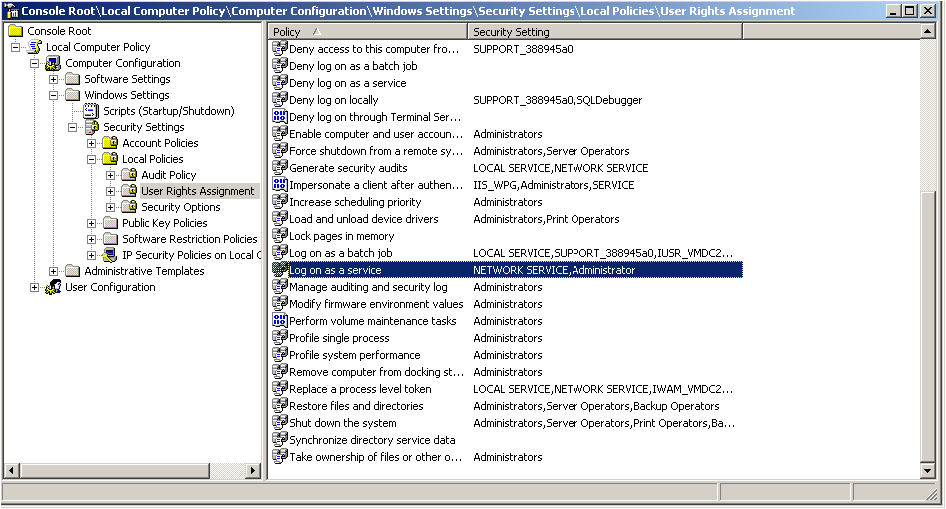946x509 pixels.
Task: Select Scripts (Startup/Shutdown) tree item
Action: 168,111
